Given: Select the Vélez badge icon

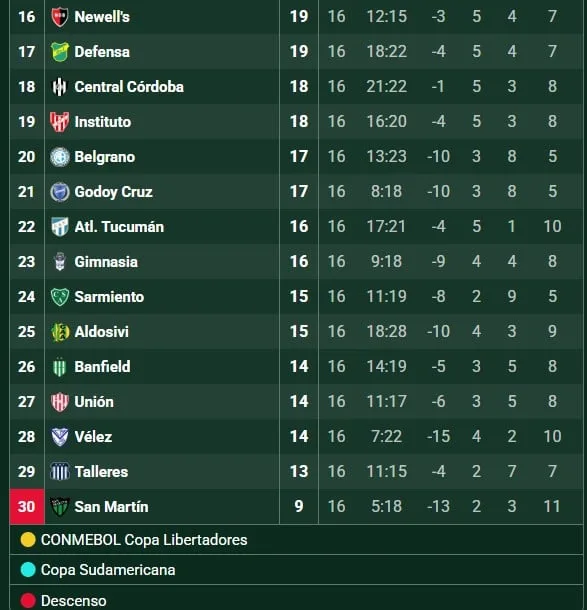Looking at the screenshot, I should (60, 436).
